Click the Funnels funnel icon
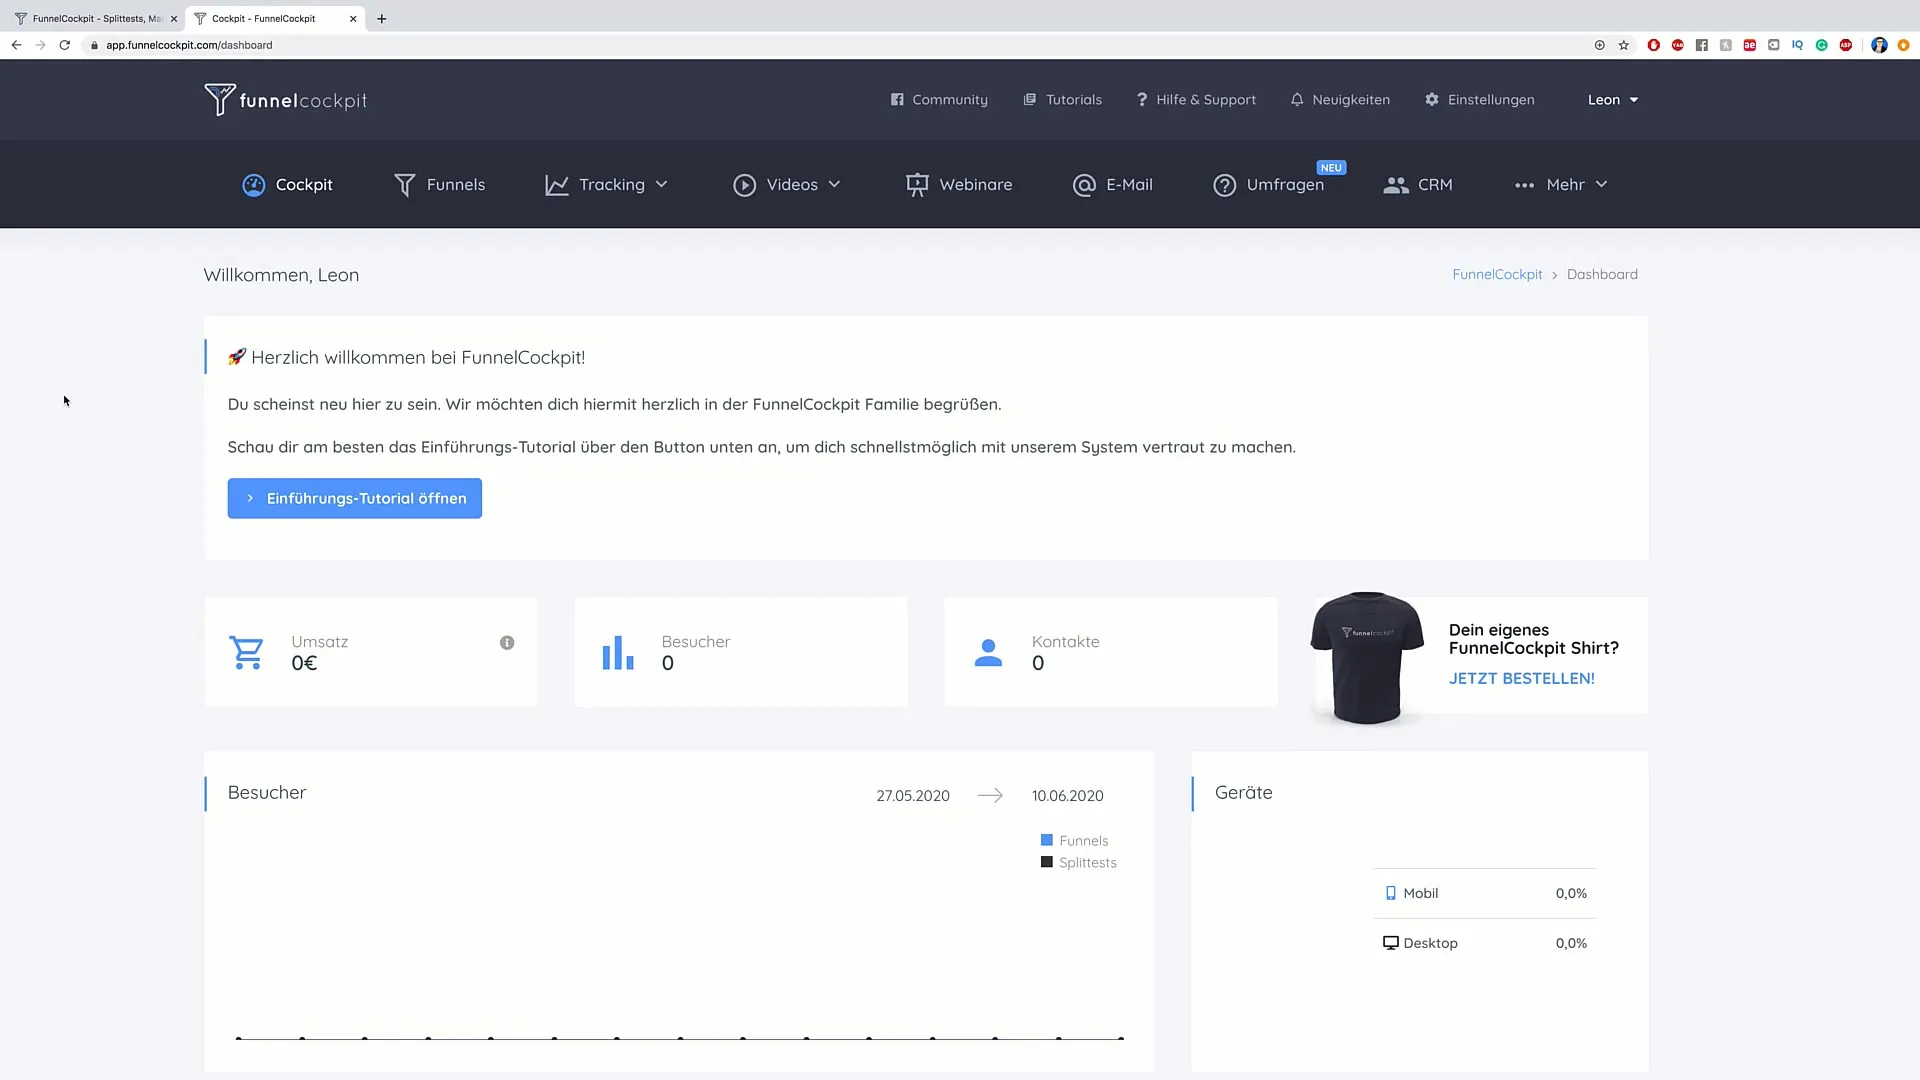The image size is (1920, 1080). point(405,185)
